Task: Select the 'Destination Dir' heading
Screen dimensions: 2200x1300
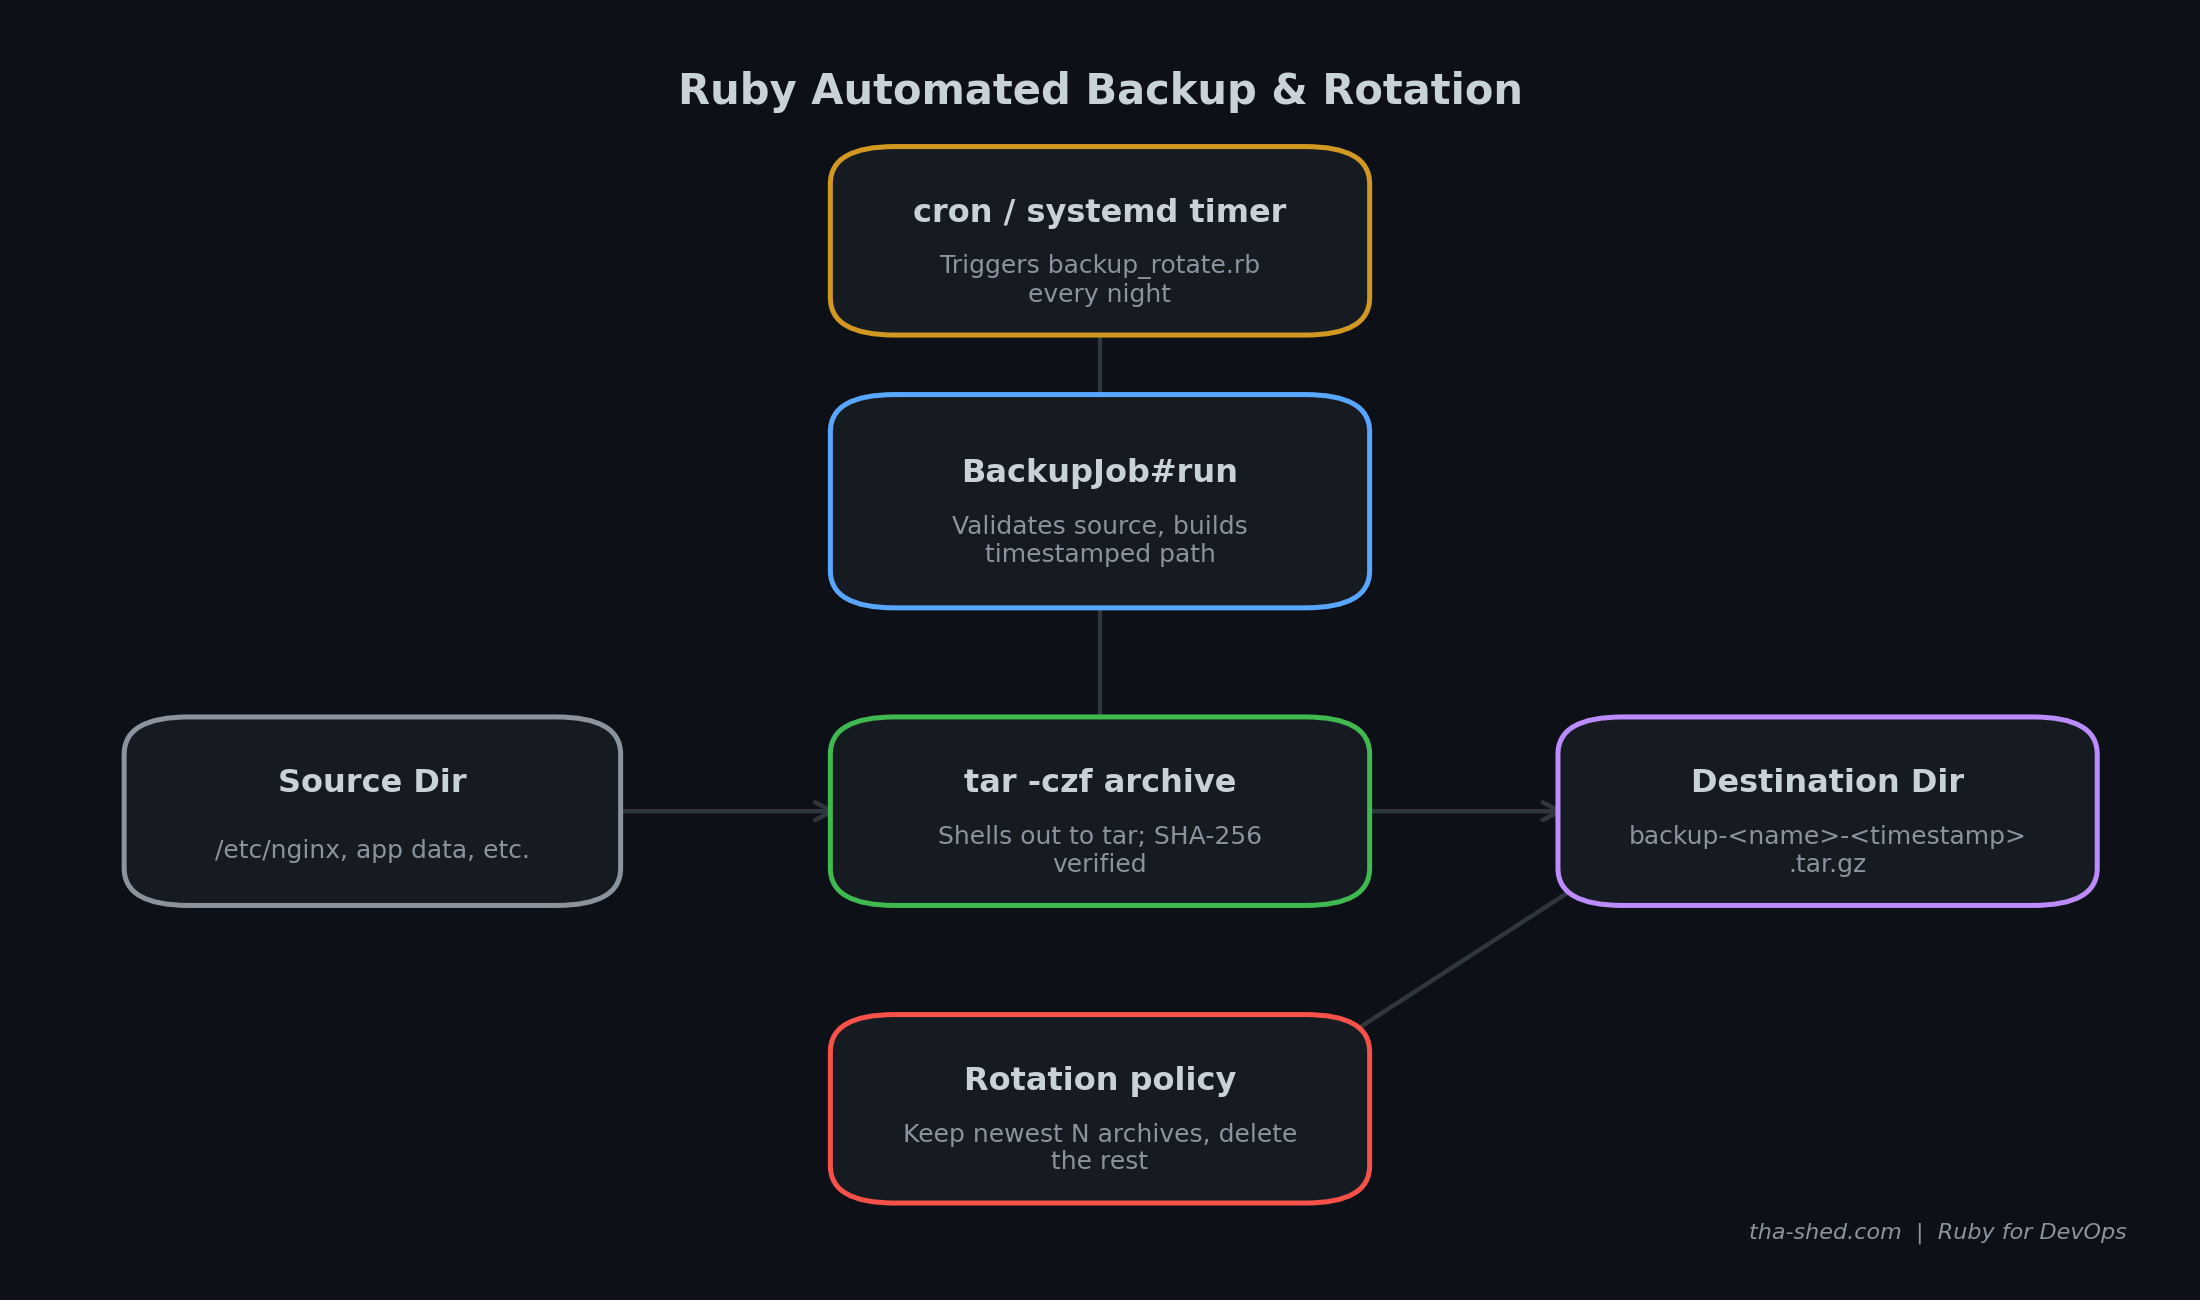Action: (1827, 782)
